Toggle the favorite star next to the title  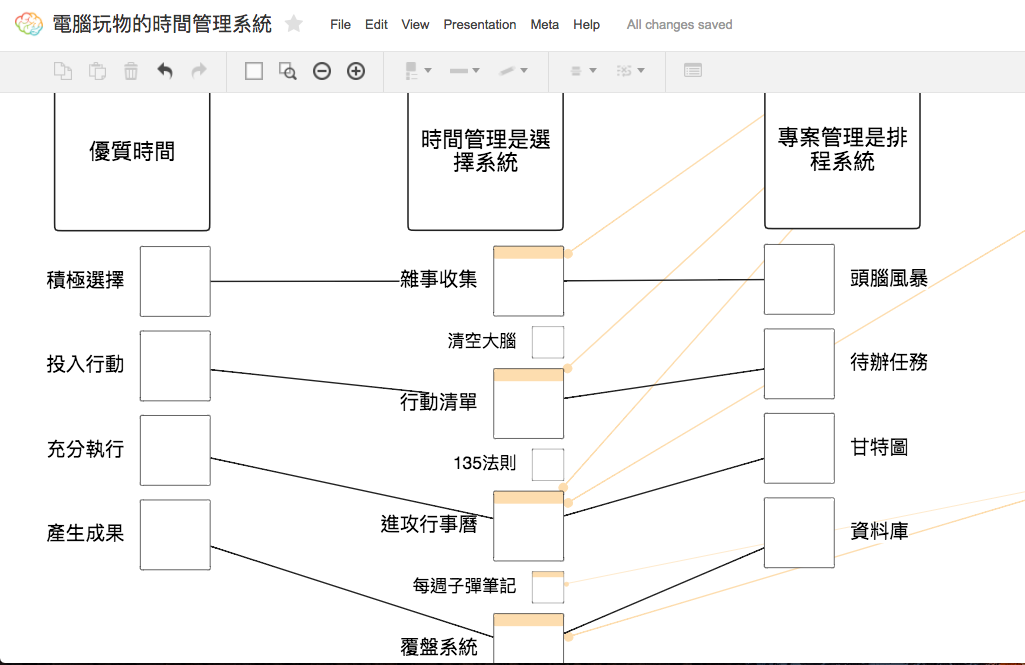coord(291,22)
